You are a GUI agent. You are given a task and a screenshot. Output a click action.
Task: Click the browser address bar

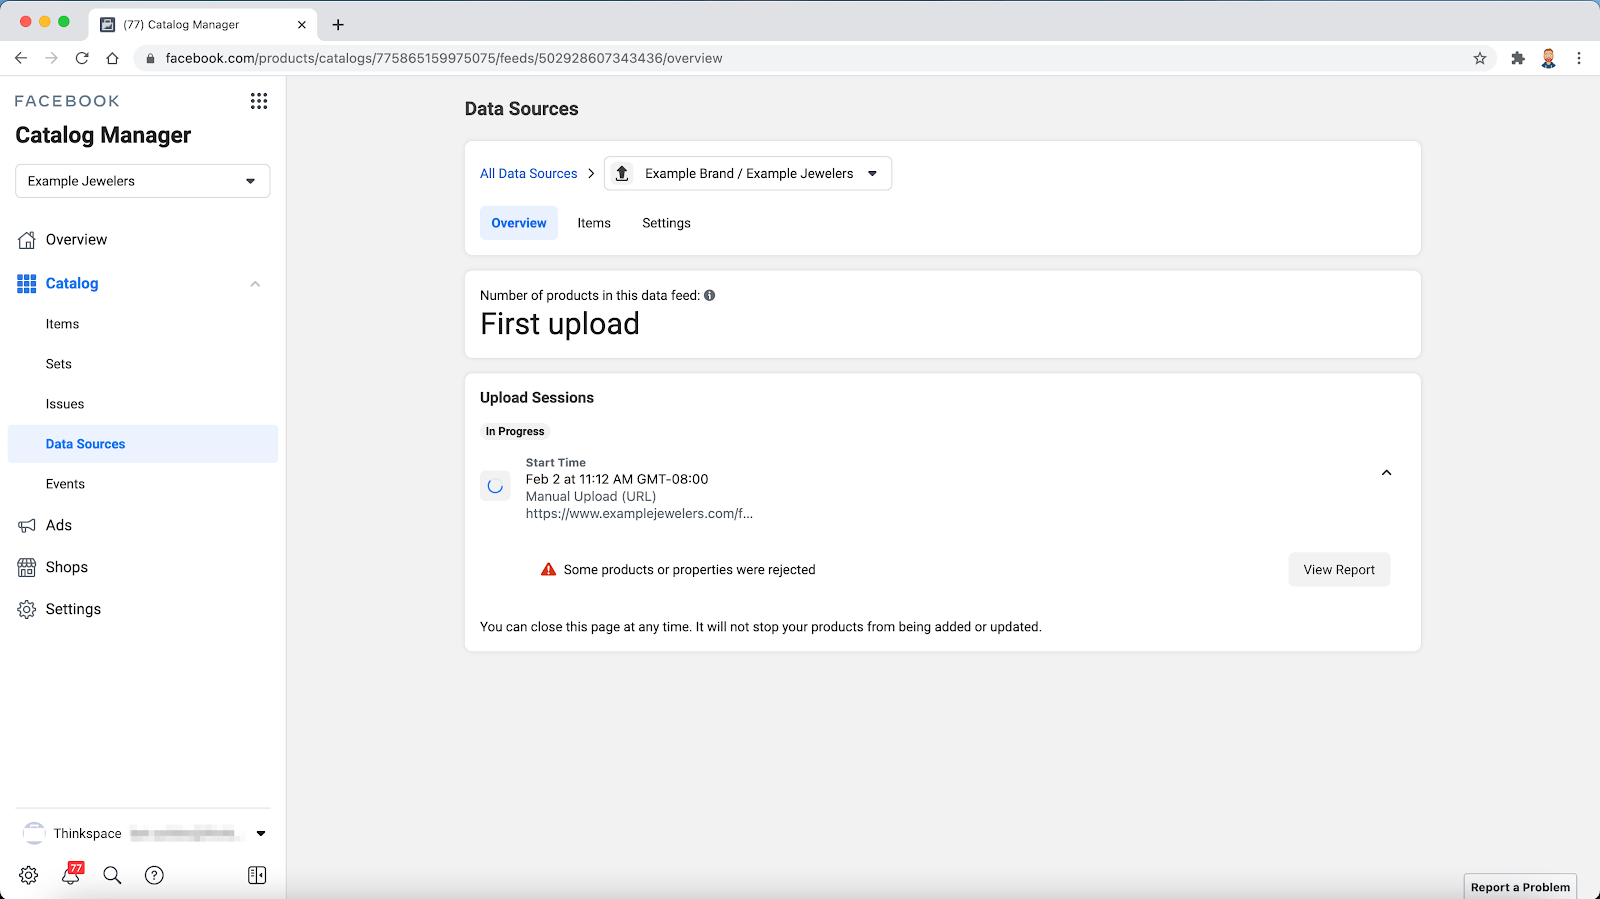[815, 58]
